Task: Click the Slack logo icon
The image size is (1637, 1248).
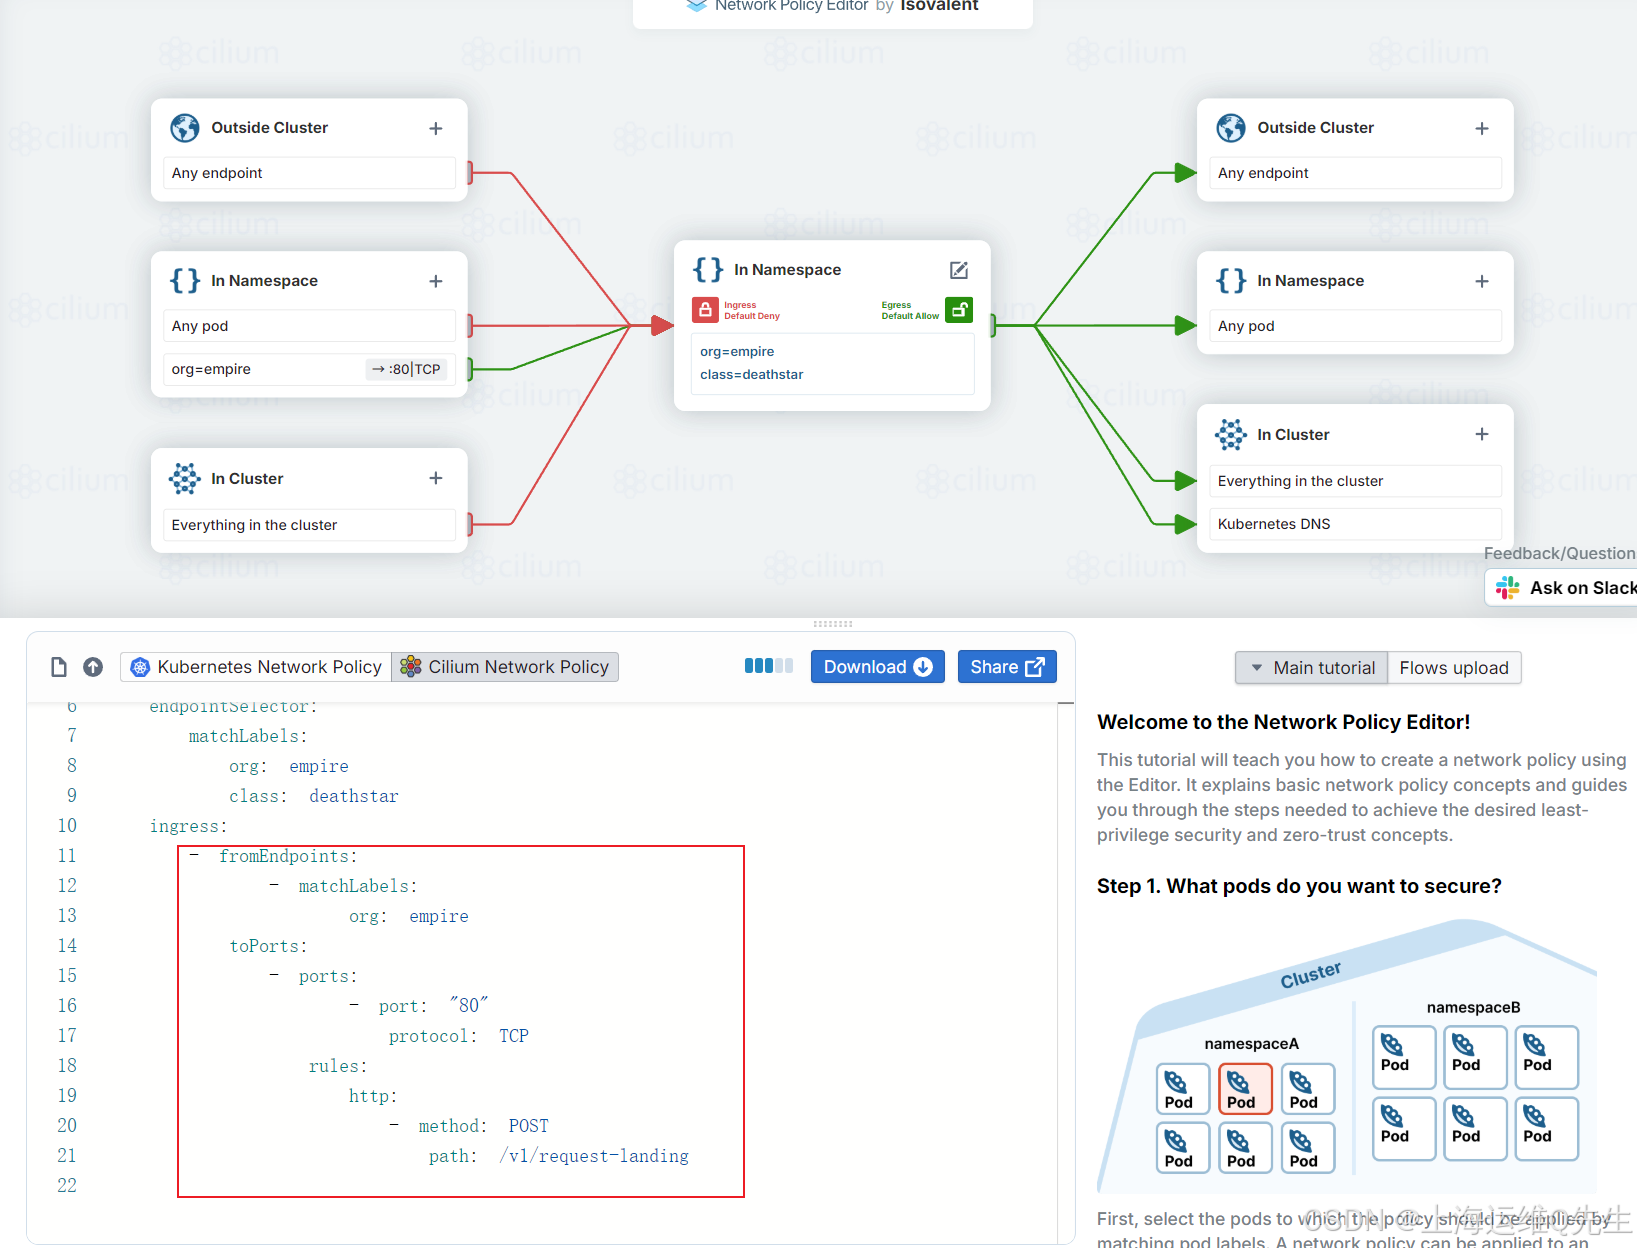Action: point(1507,588)
